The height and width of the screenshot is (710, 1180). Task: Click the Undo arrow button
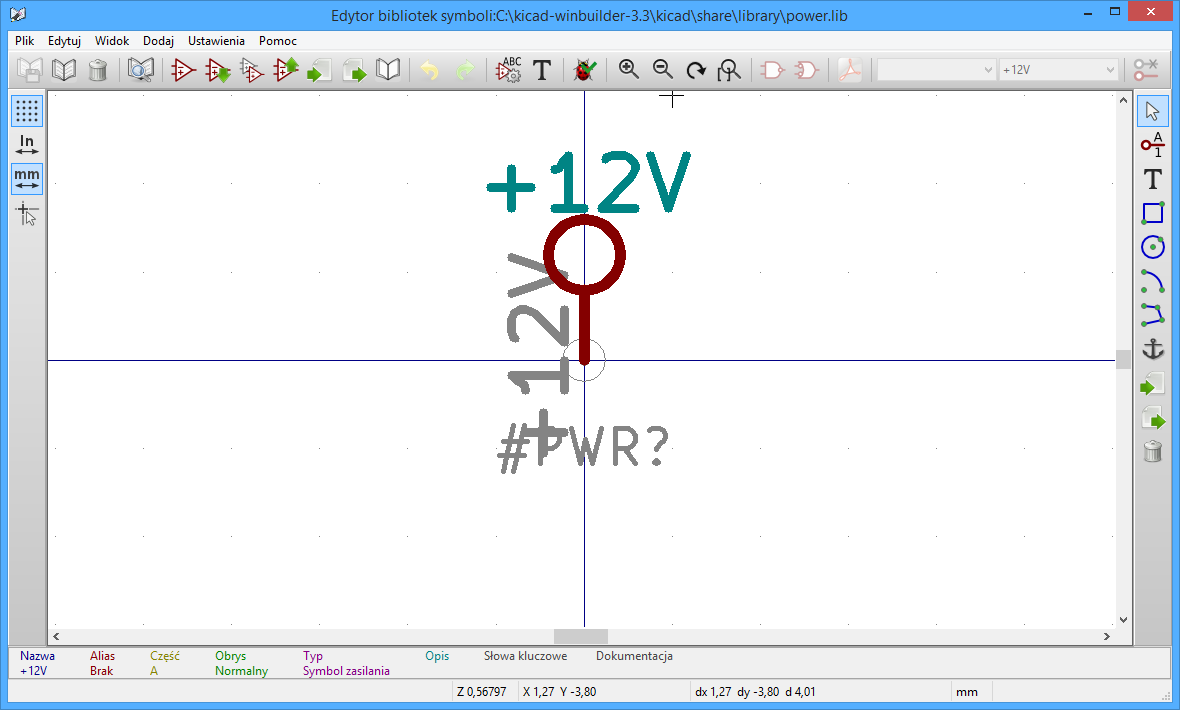[429, 69]
